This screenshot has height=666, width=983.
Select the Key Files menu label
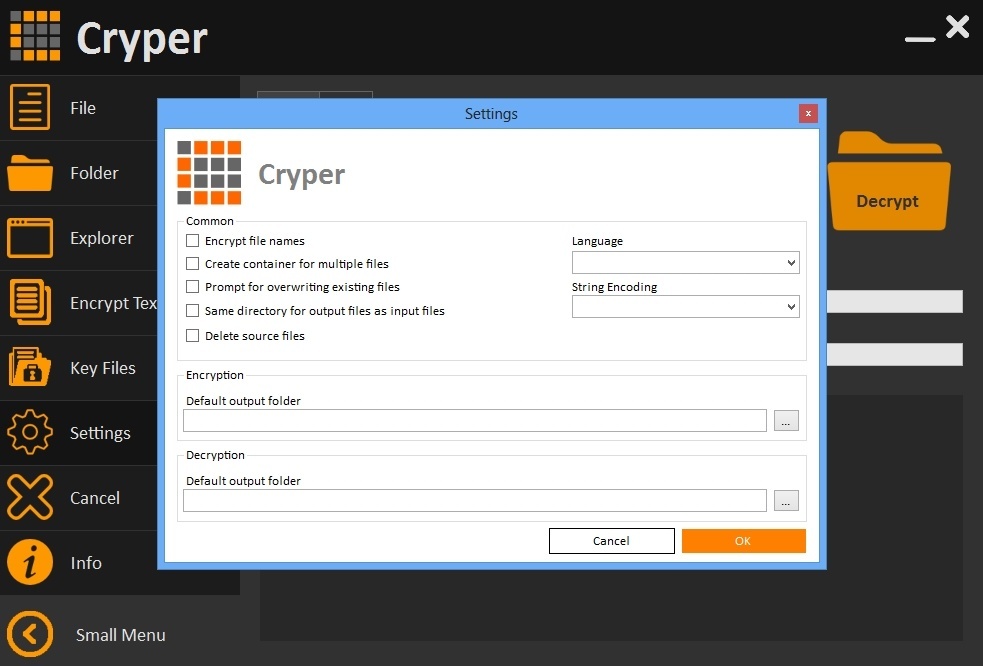pos(103,368)
